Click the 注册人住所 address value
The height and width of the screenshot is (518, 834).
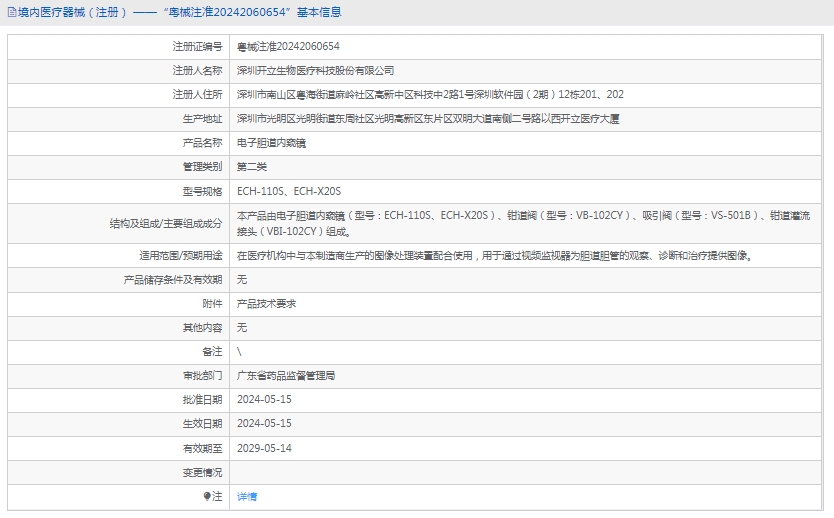pyautogui.click(x=430, y=95)
